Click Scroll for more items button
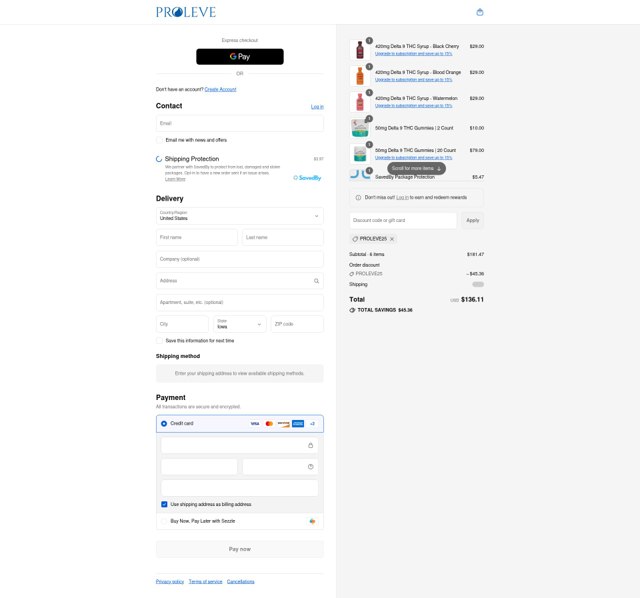 tap(416, 169)
